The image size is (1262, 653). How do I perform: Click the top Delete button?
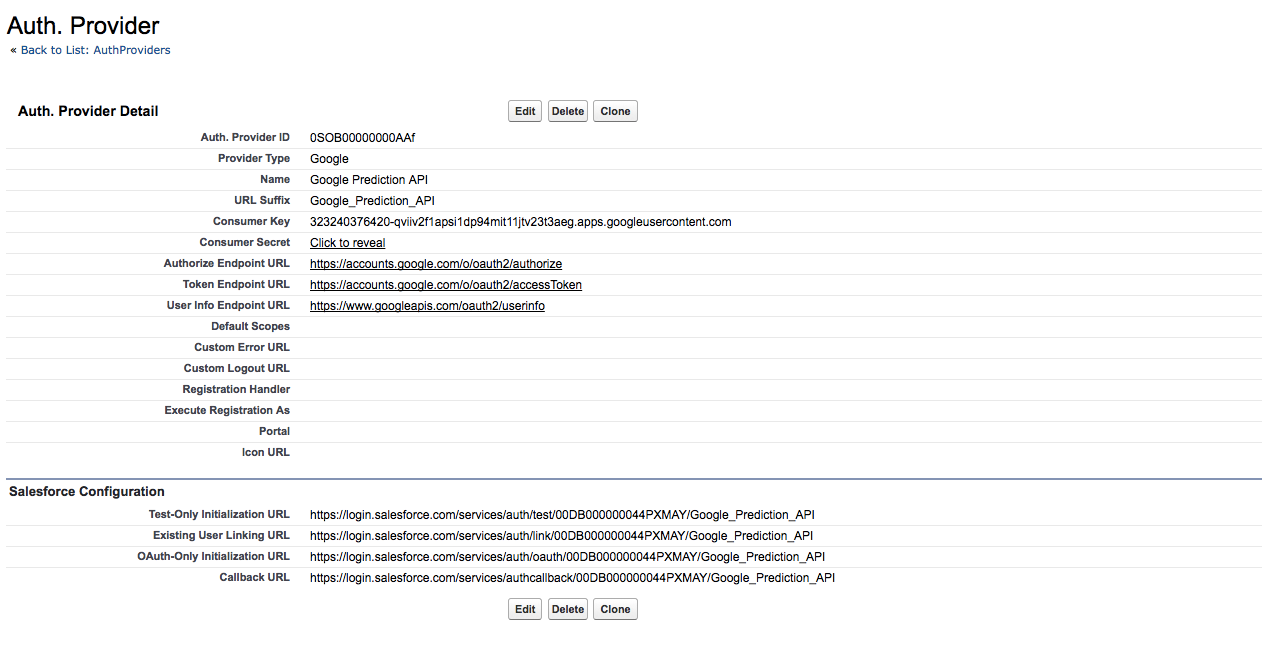click(x=568, y=111)
